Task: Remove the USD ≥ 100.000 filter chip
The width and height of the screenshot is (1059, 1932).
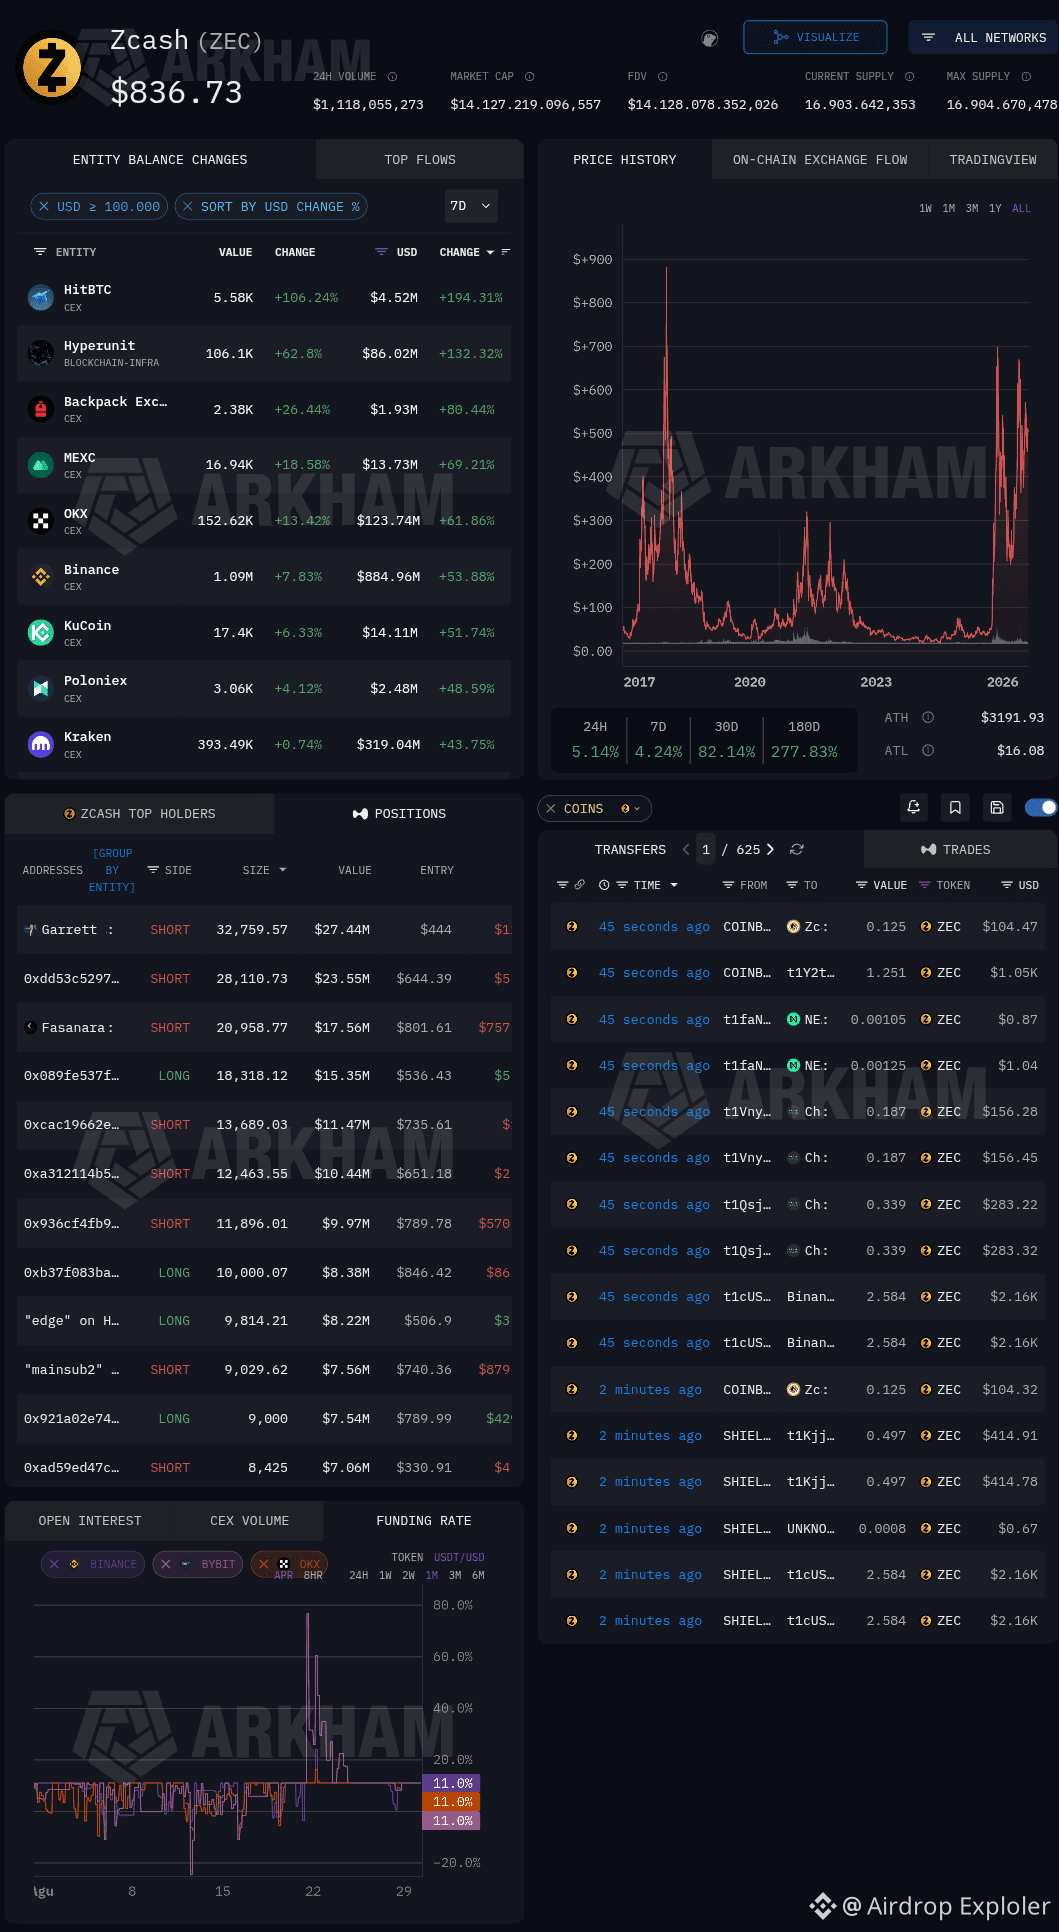Action: click(44, 207)
